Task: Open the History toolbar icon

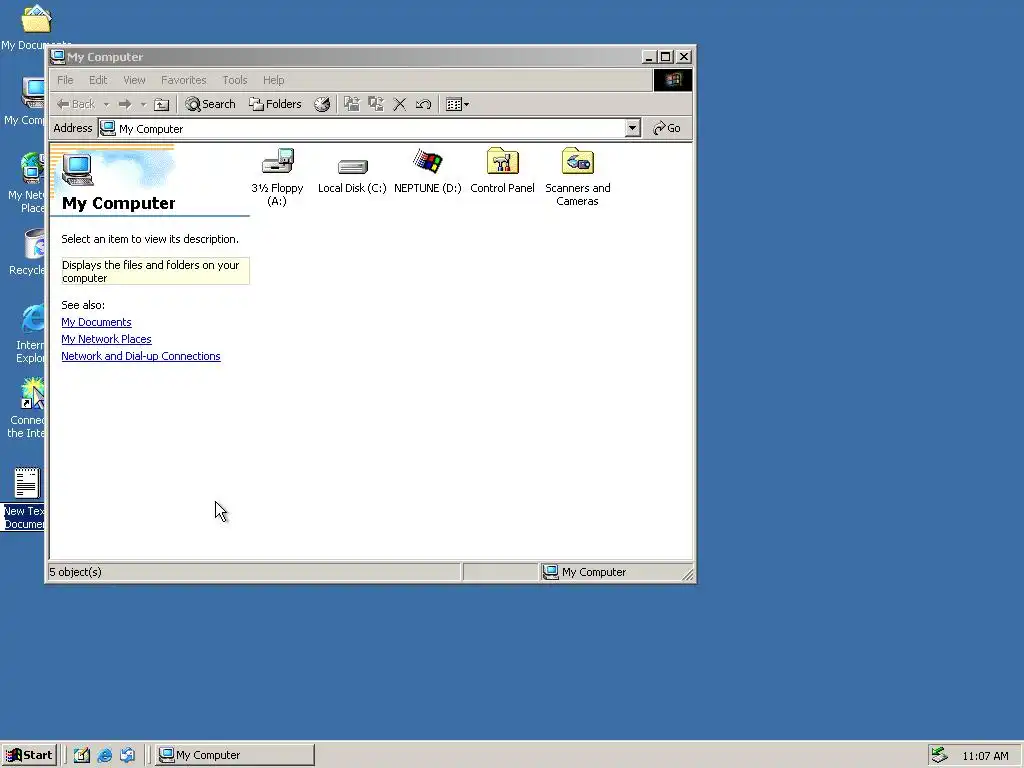Action: pos(322,104)
